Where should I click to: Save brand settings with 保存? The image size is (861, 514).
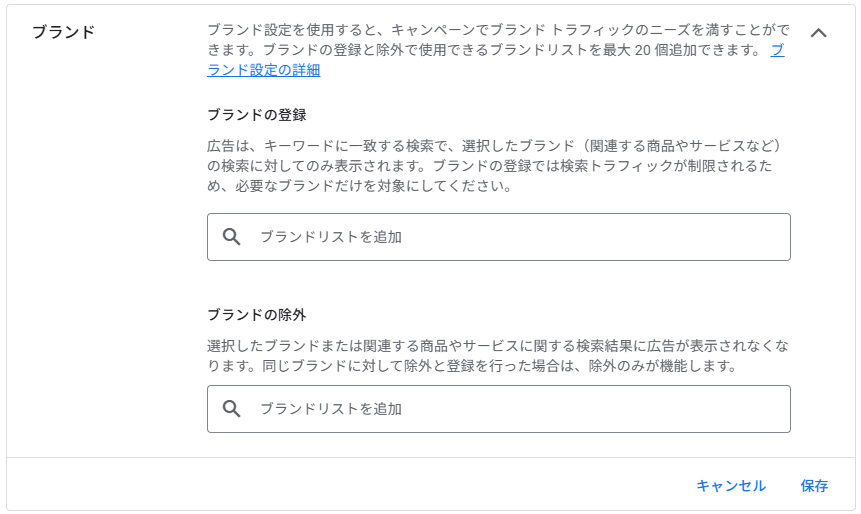coord(814,486)
